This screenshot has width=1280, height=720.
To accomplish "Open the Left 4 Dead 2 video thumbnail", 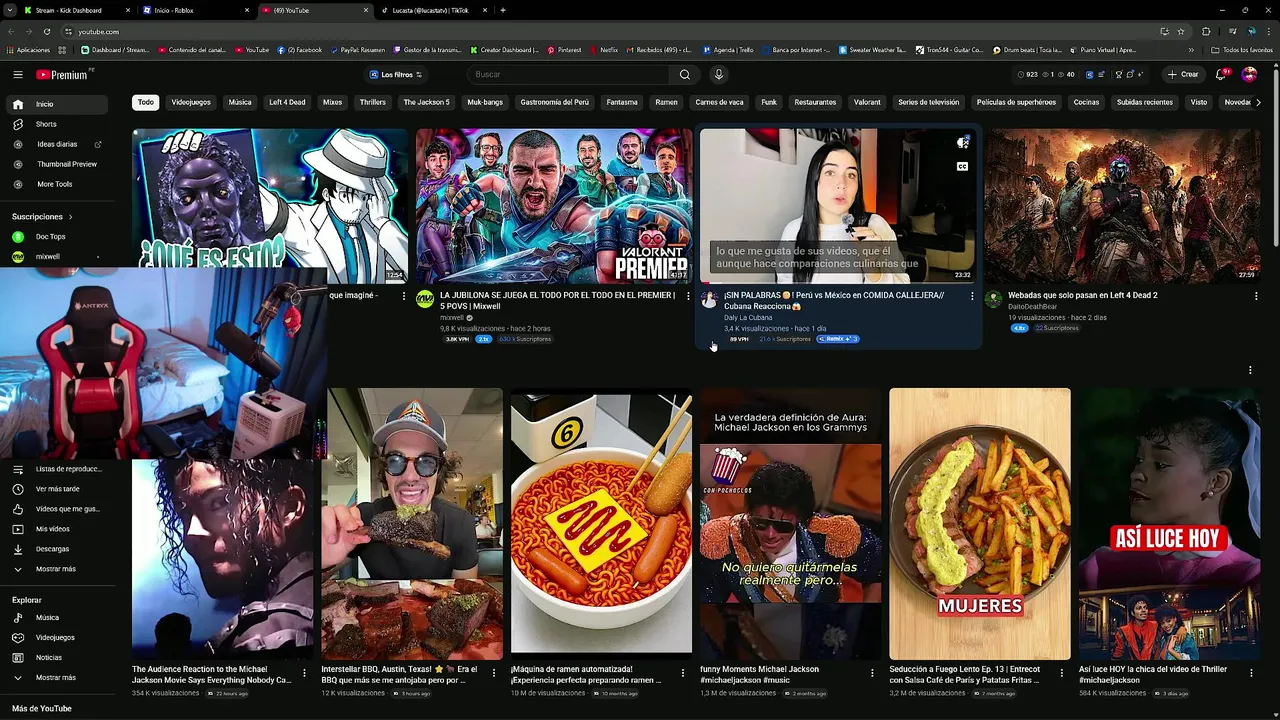I will [1122, 206].
